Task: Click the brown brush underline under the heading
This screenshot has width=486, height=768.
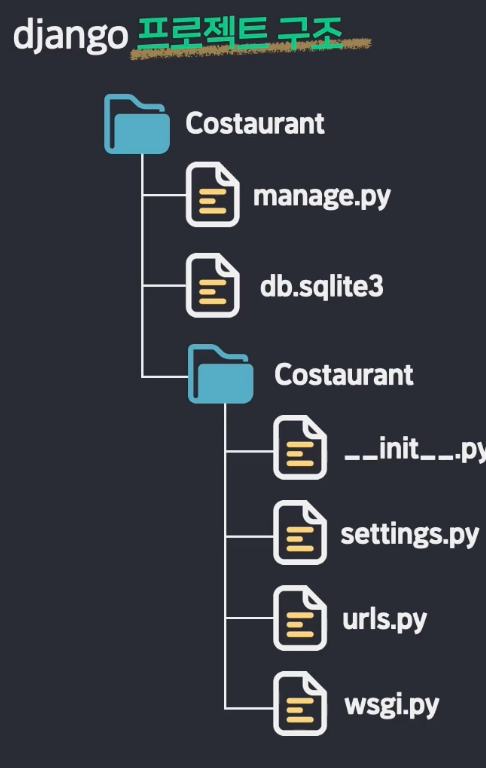Action: [x=250, y=50]
